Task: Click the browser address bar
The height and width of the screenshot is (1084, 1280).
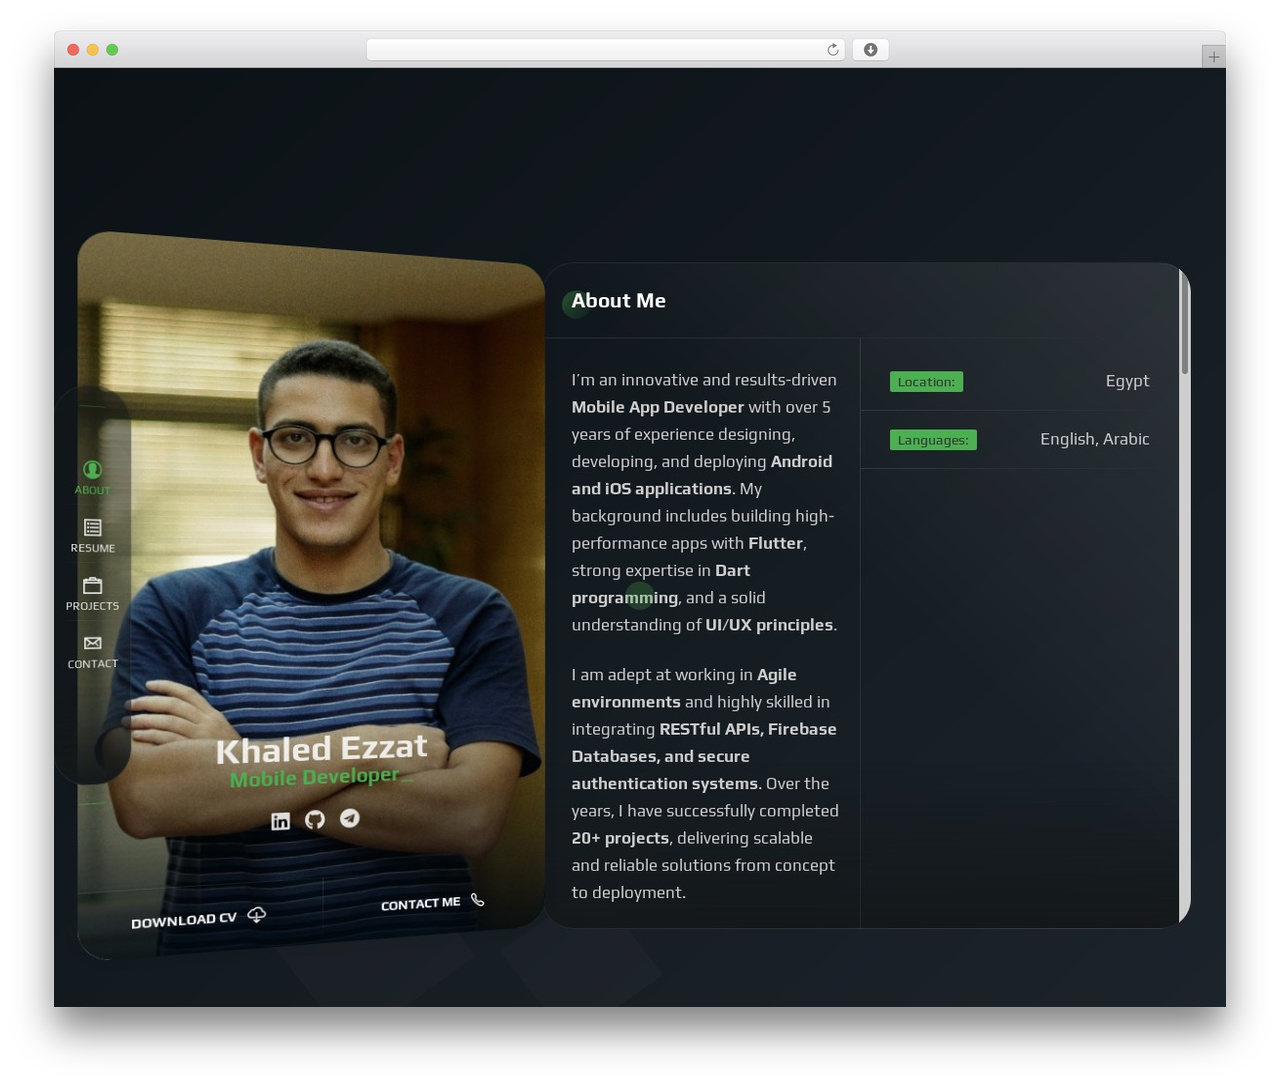Action: (x=606, y=50)
